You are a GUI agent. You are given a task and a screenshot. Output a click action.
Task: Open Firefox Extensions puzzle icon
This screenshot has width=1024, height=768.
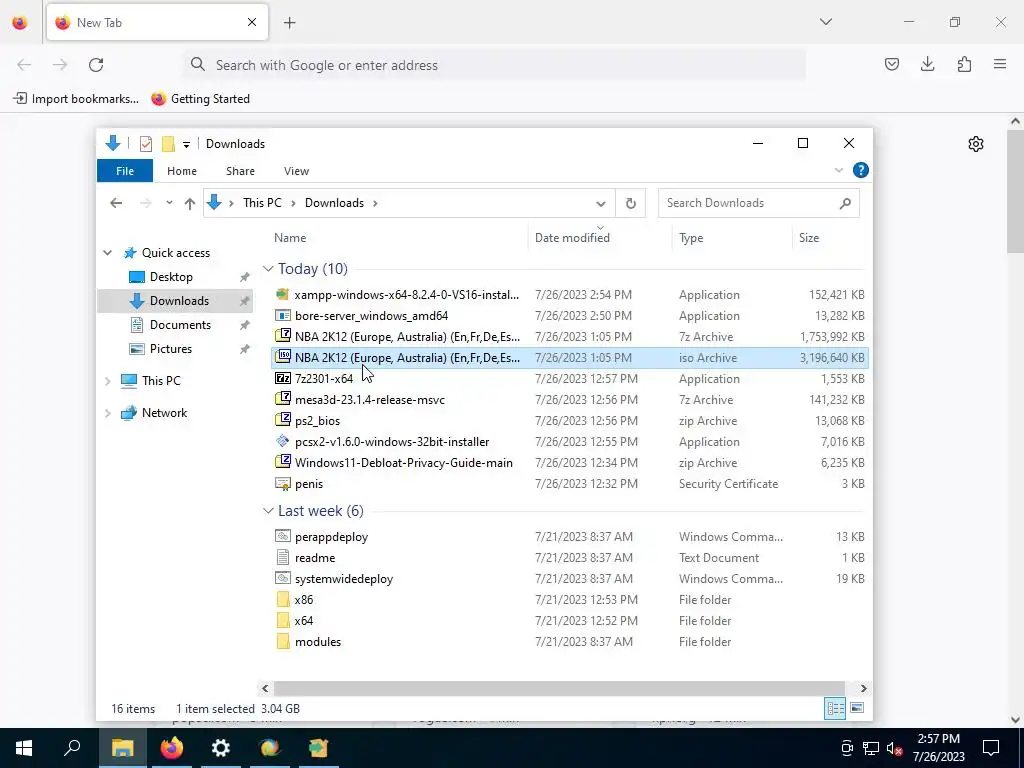coord(964,64)
